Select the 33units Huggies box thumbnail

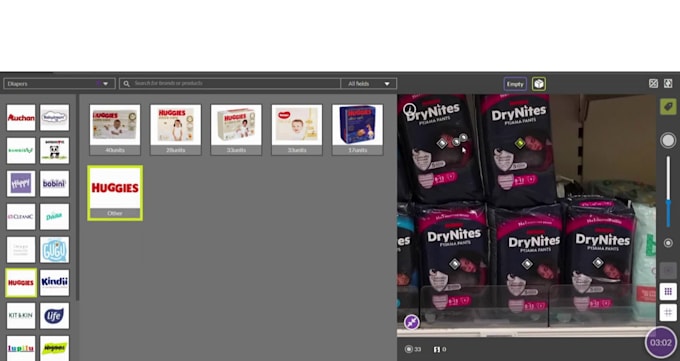[x=236, y=129]
